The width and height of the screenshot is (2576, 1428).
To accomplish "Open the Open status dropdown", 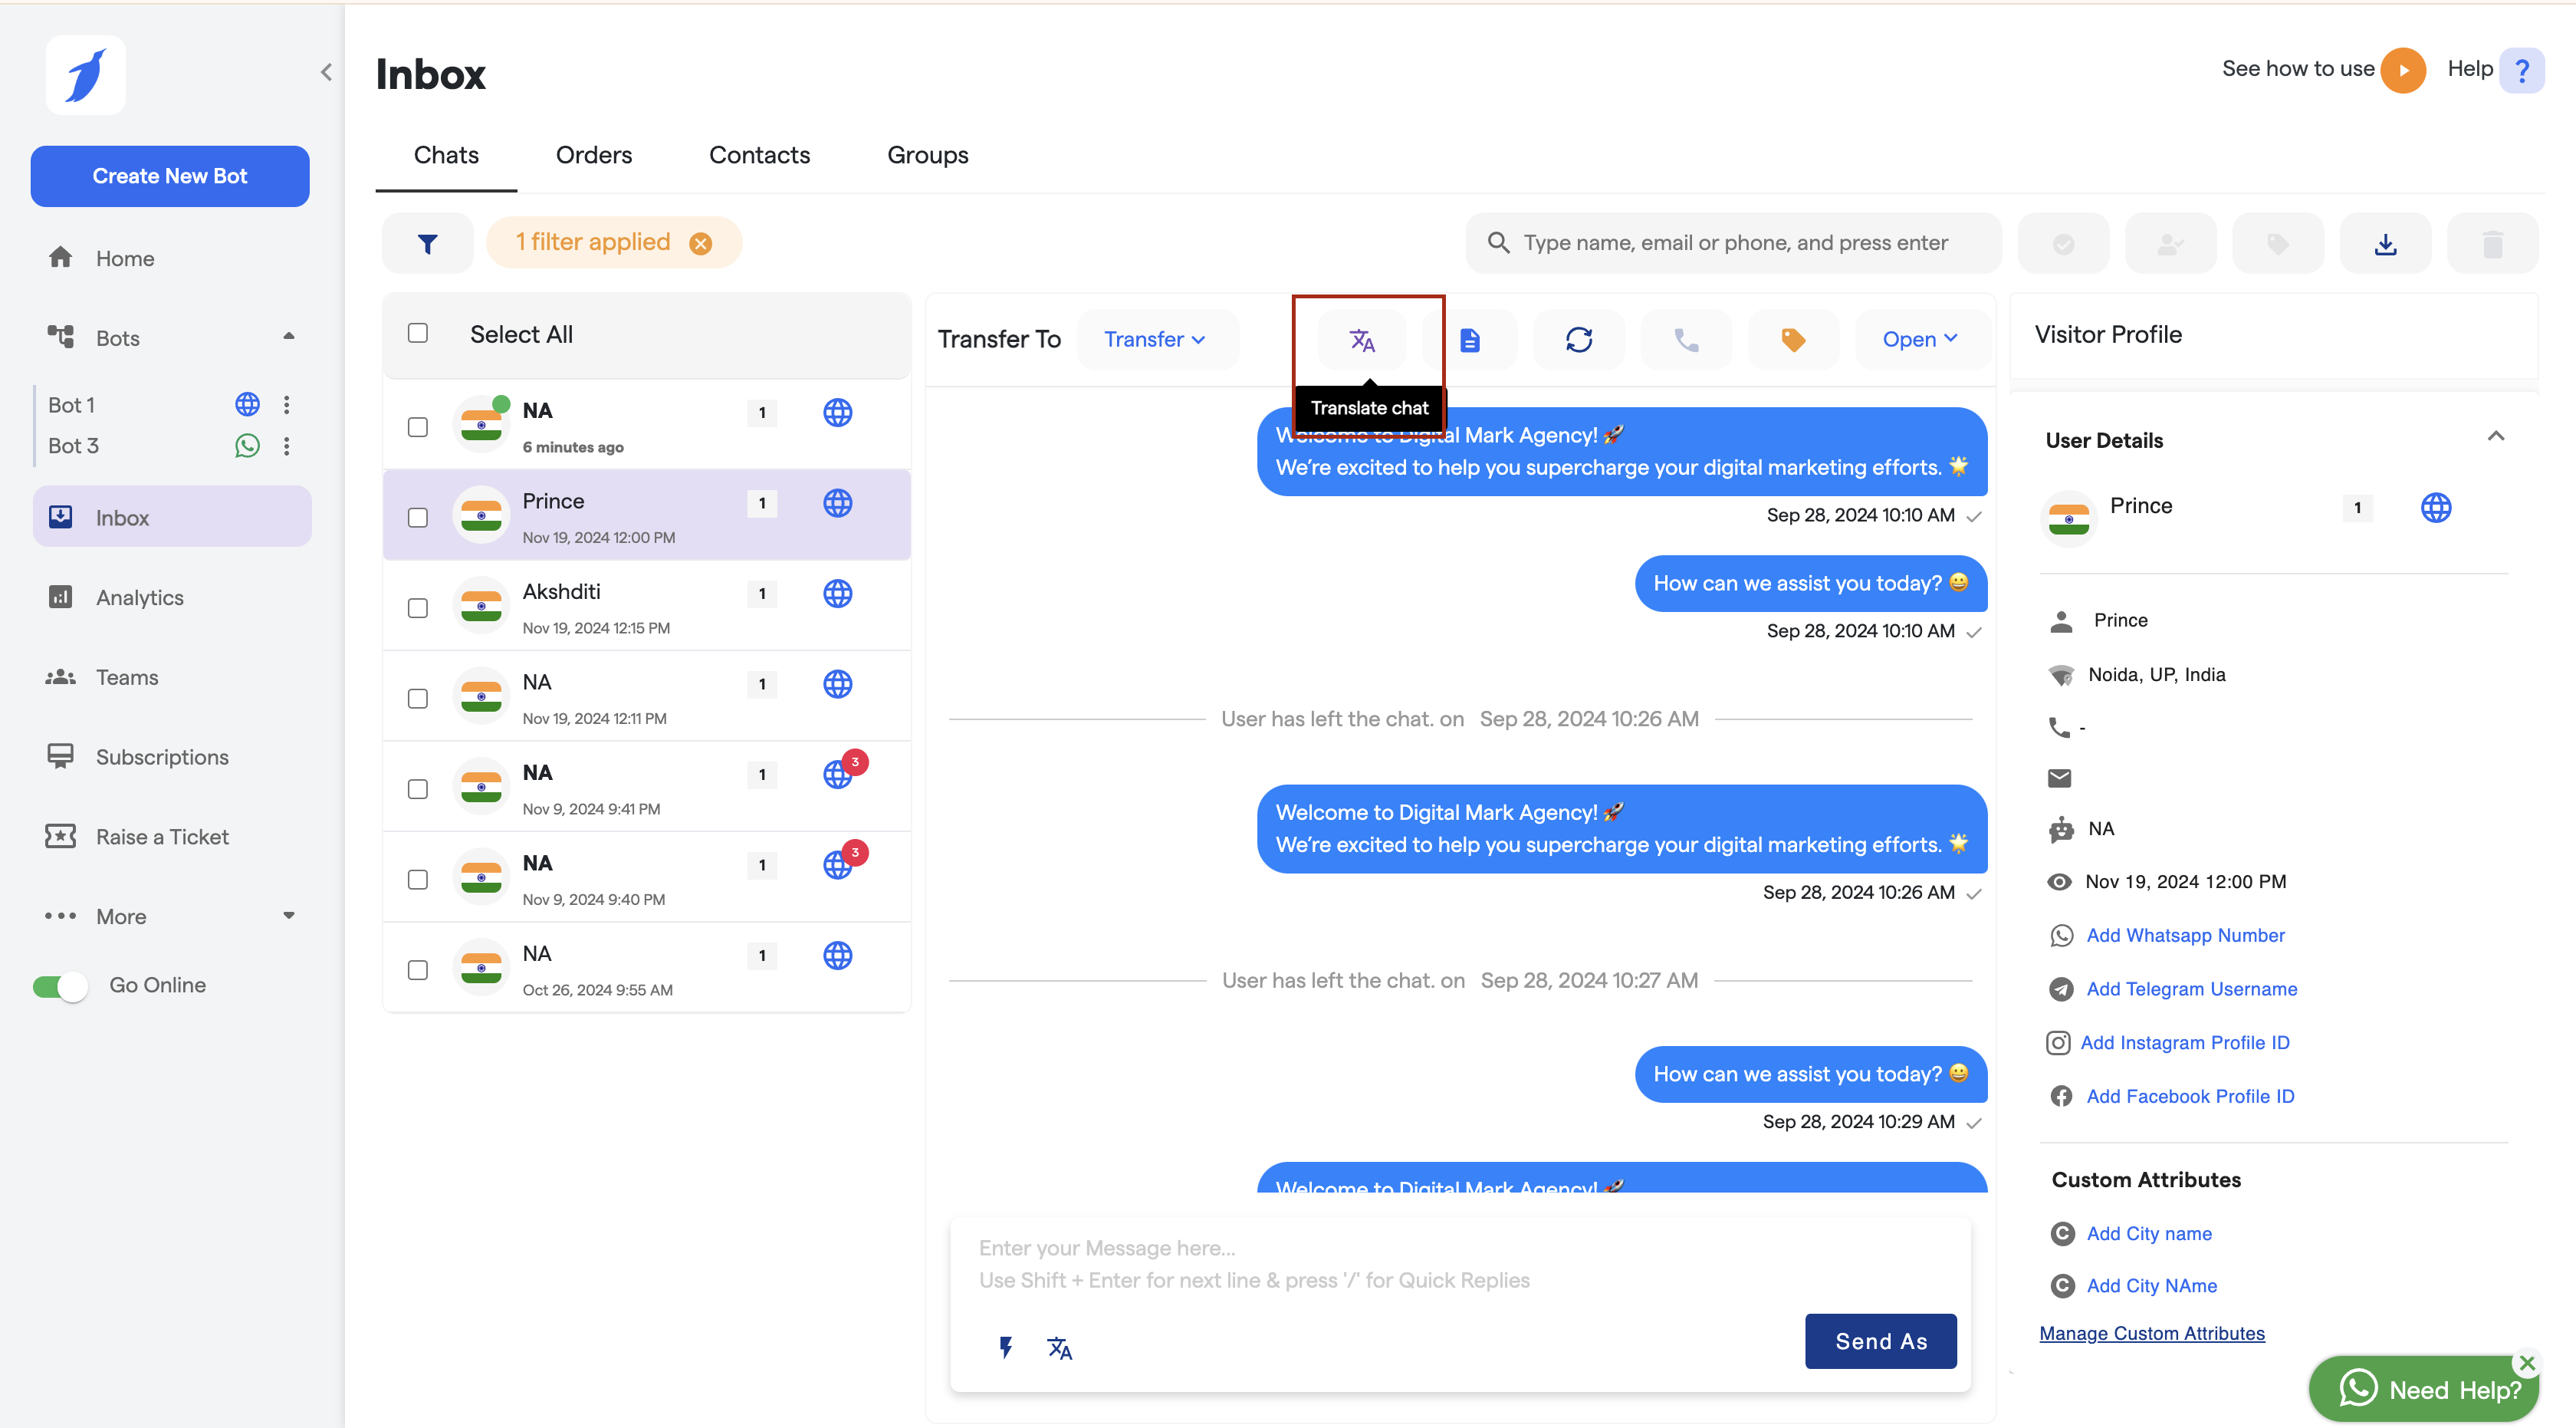I will pyautogui.click(x=1919, y=340).
